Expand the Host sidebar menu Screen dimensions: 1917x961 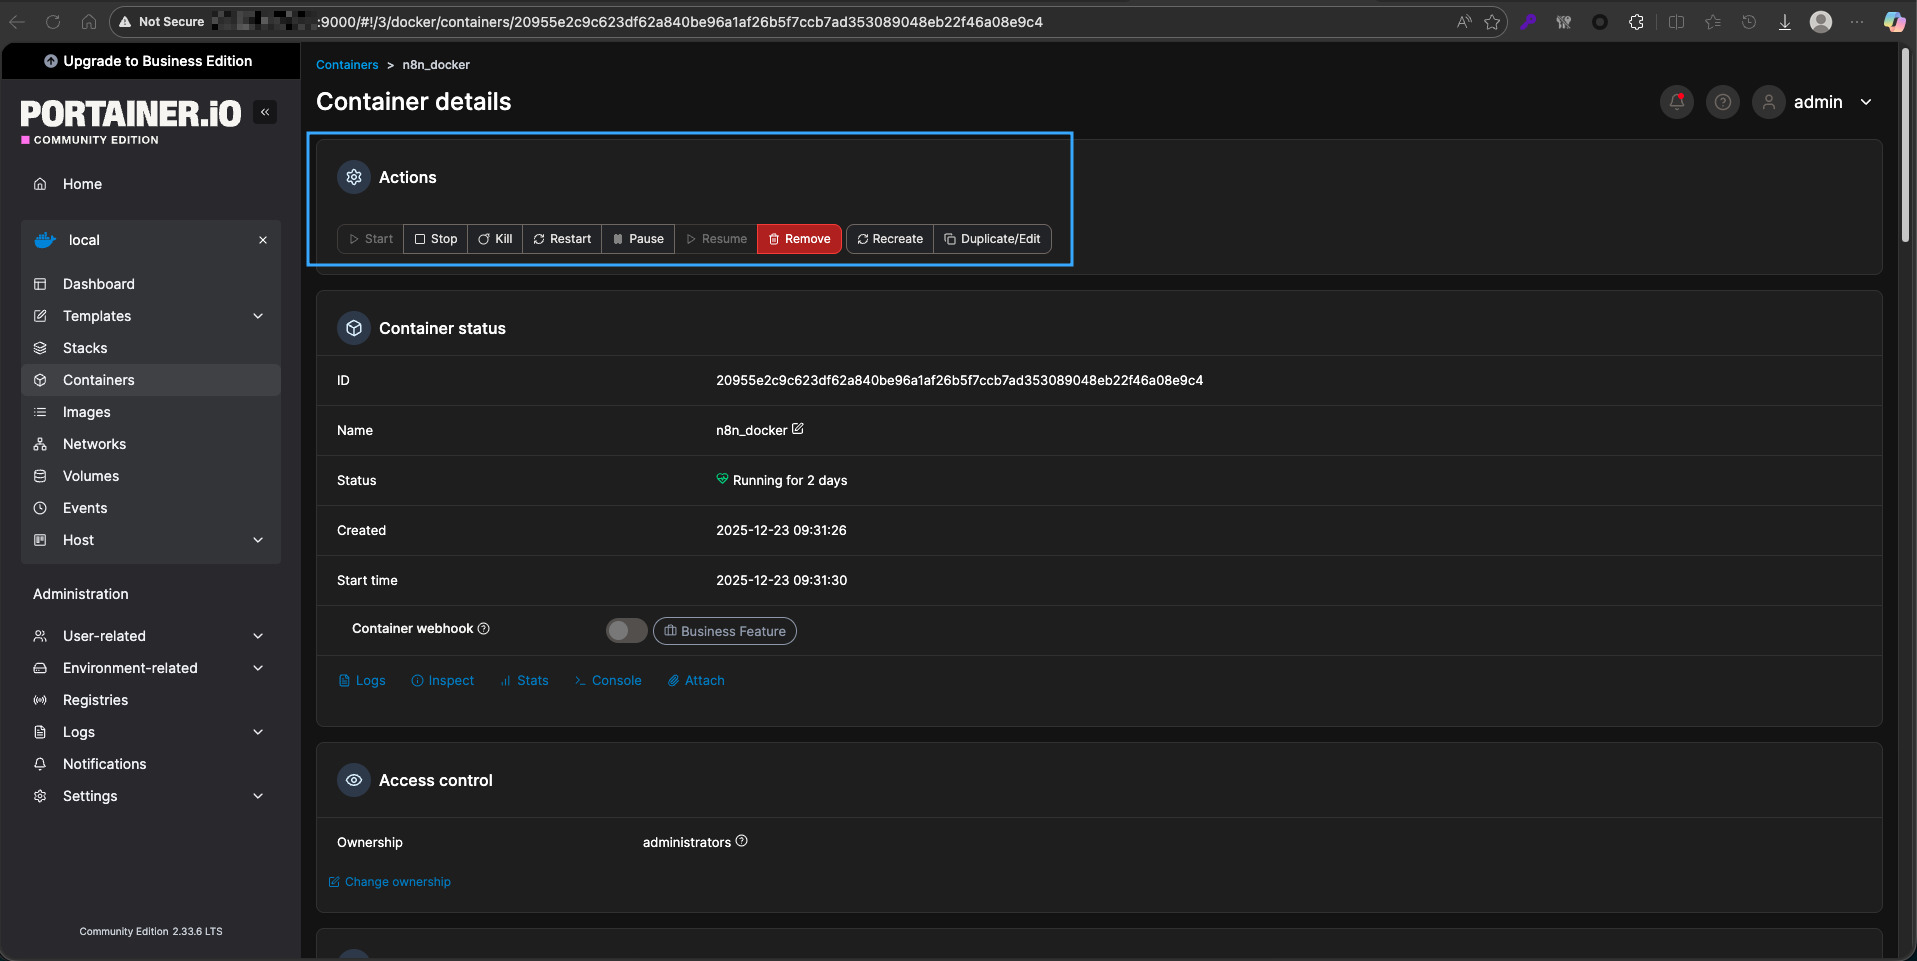258,540
